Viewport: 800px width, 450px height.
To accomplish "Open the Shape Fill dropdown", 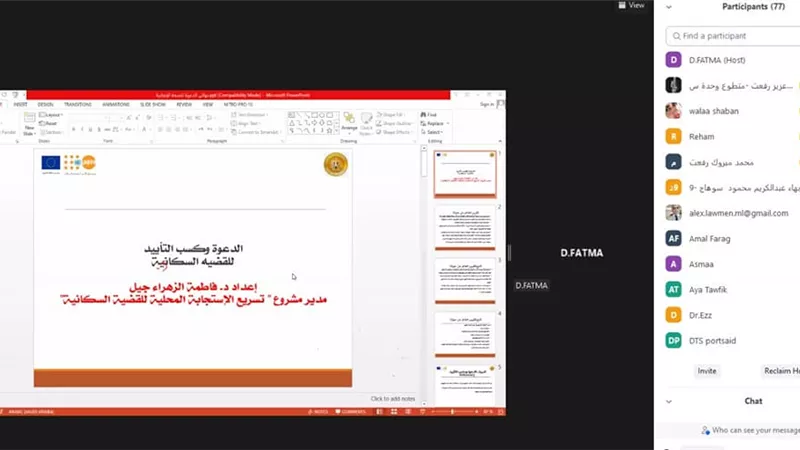I will pos(393,115).
